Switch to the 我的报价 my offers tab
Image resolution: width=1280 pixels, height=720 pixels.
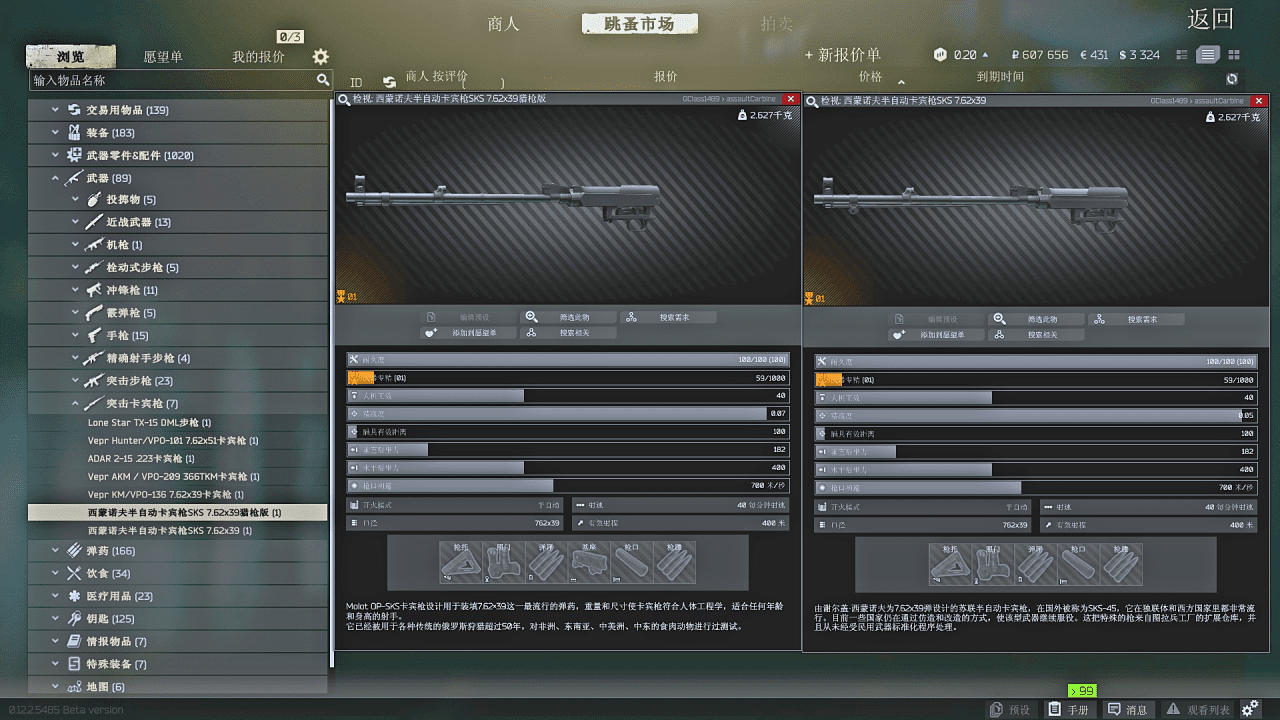tap(258, 57)
